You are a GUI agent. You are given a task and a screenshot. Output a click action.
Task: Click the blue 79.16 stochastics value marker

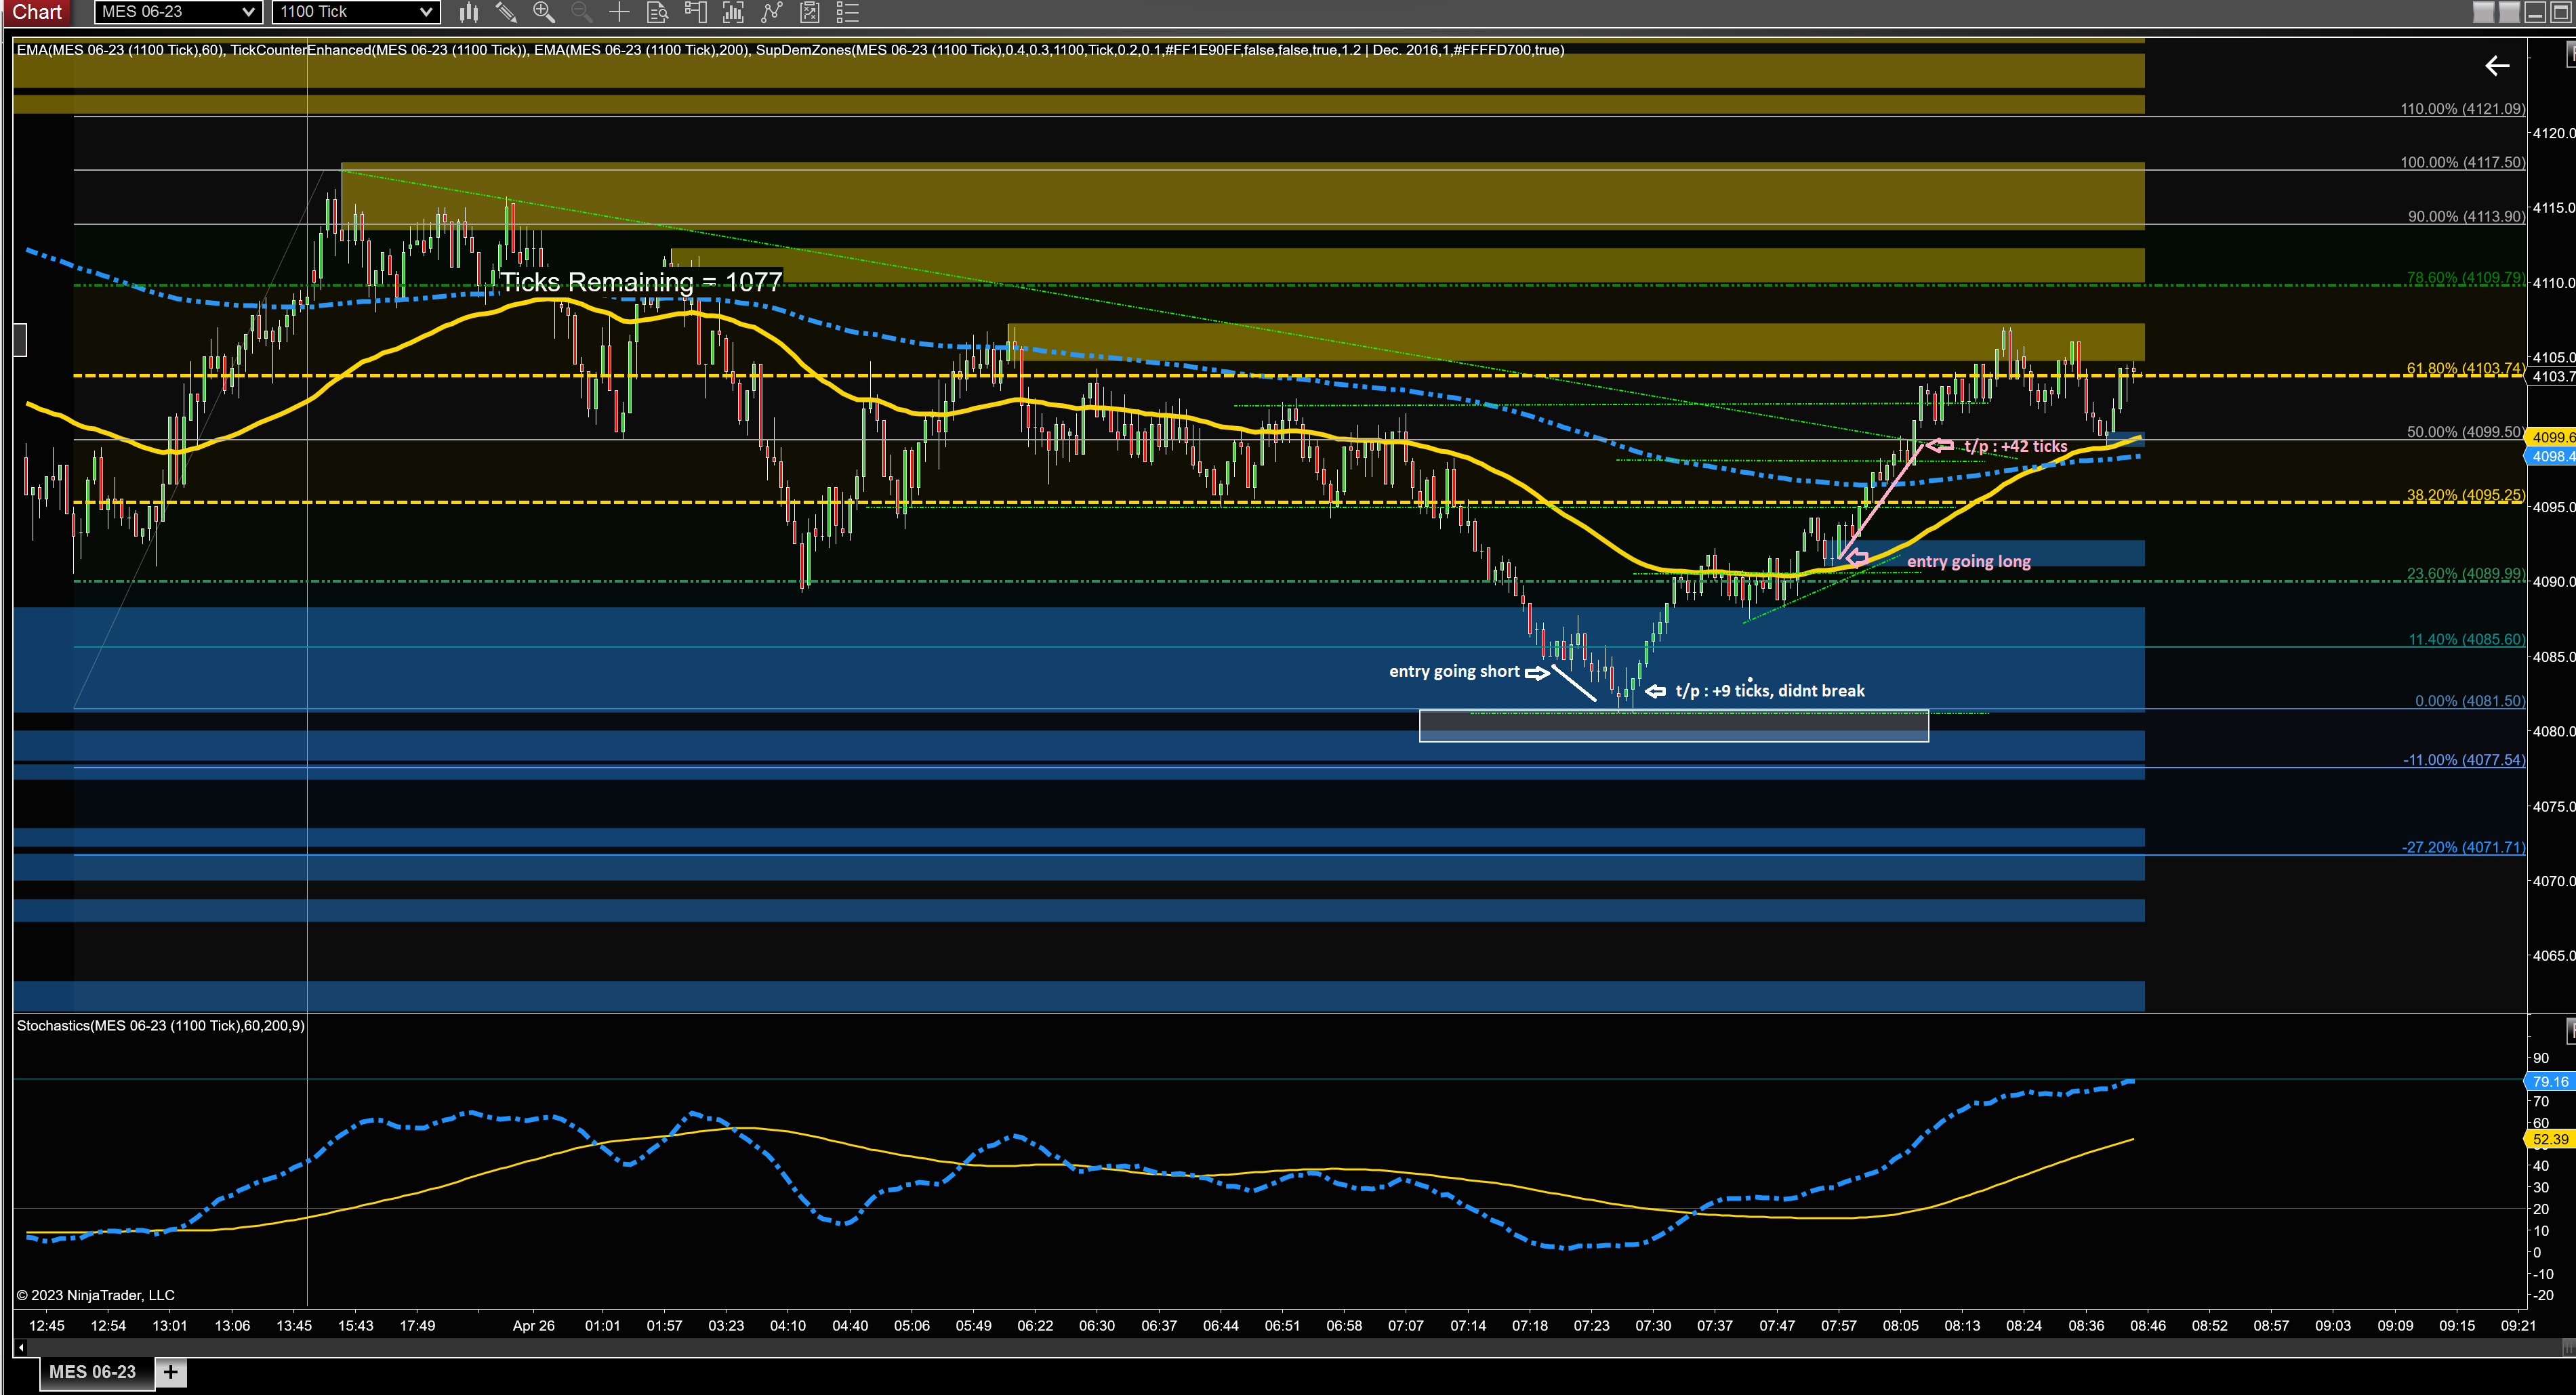[x=2550, y=1081]
